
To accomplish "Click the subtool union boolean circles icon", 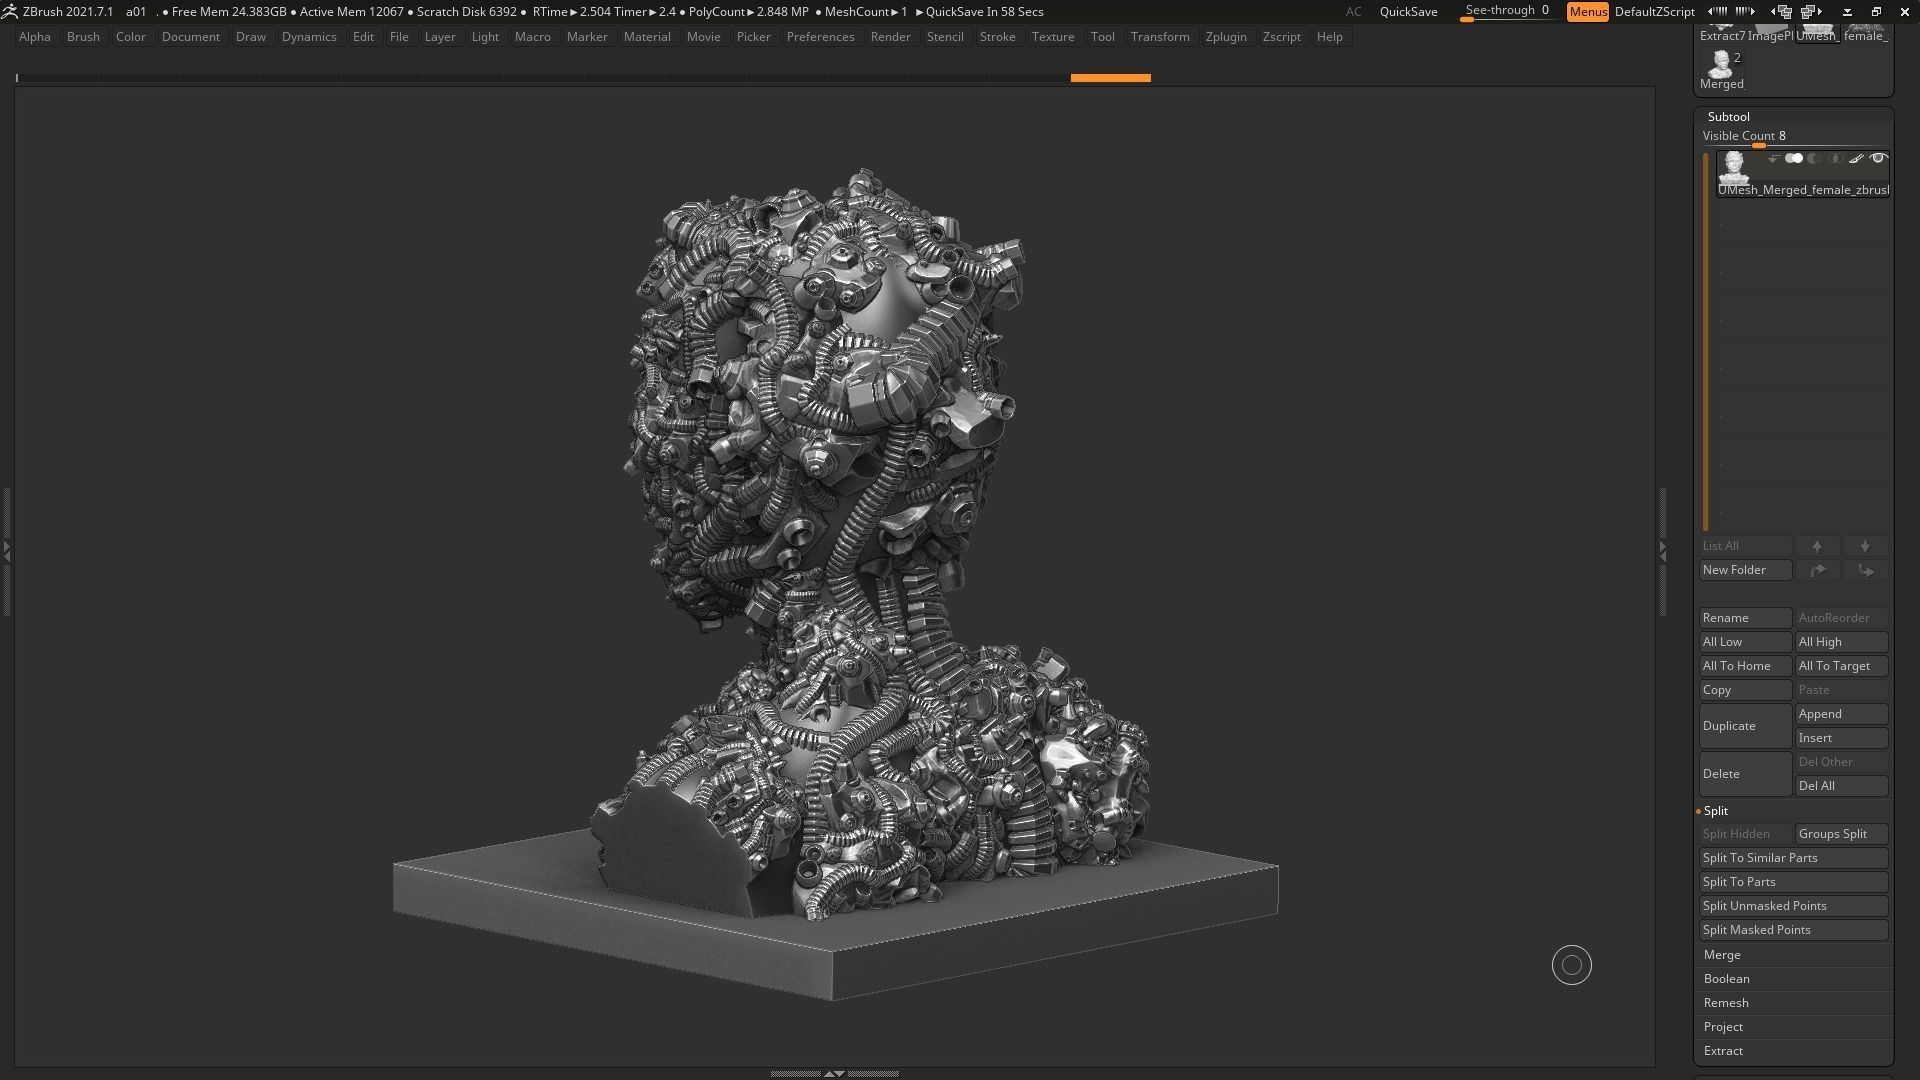I will tap(1794, 158).
